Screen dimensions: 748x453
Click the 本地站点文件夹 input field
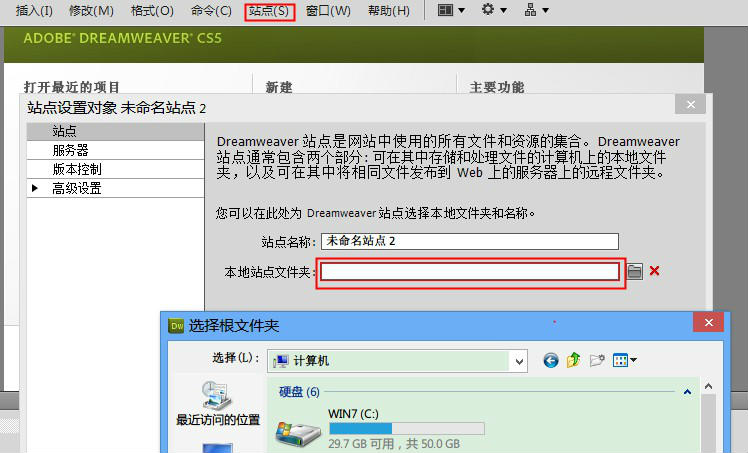point(470,272)
